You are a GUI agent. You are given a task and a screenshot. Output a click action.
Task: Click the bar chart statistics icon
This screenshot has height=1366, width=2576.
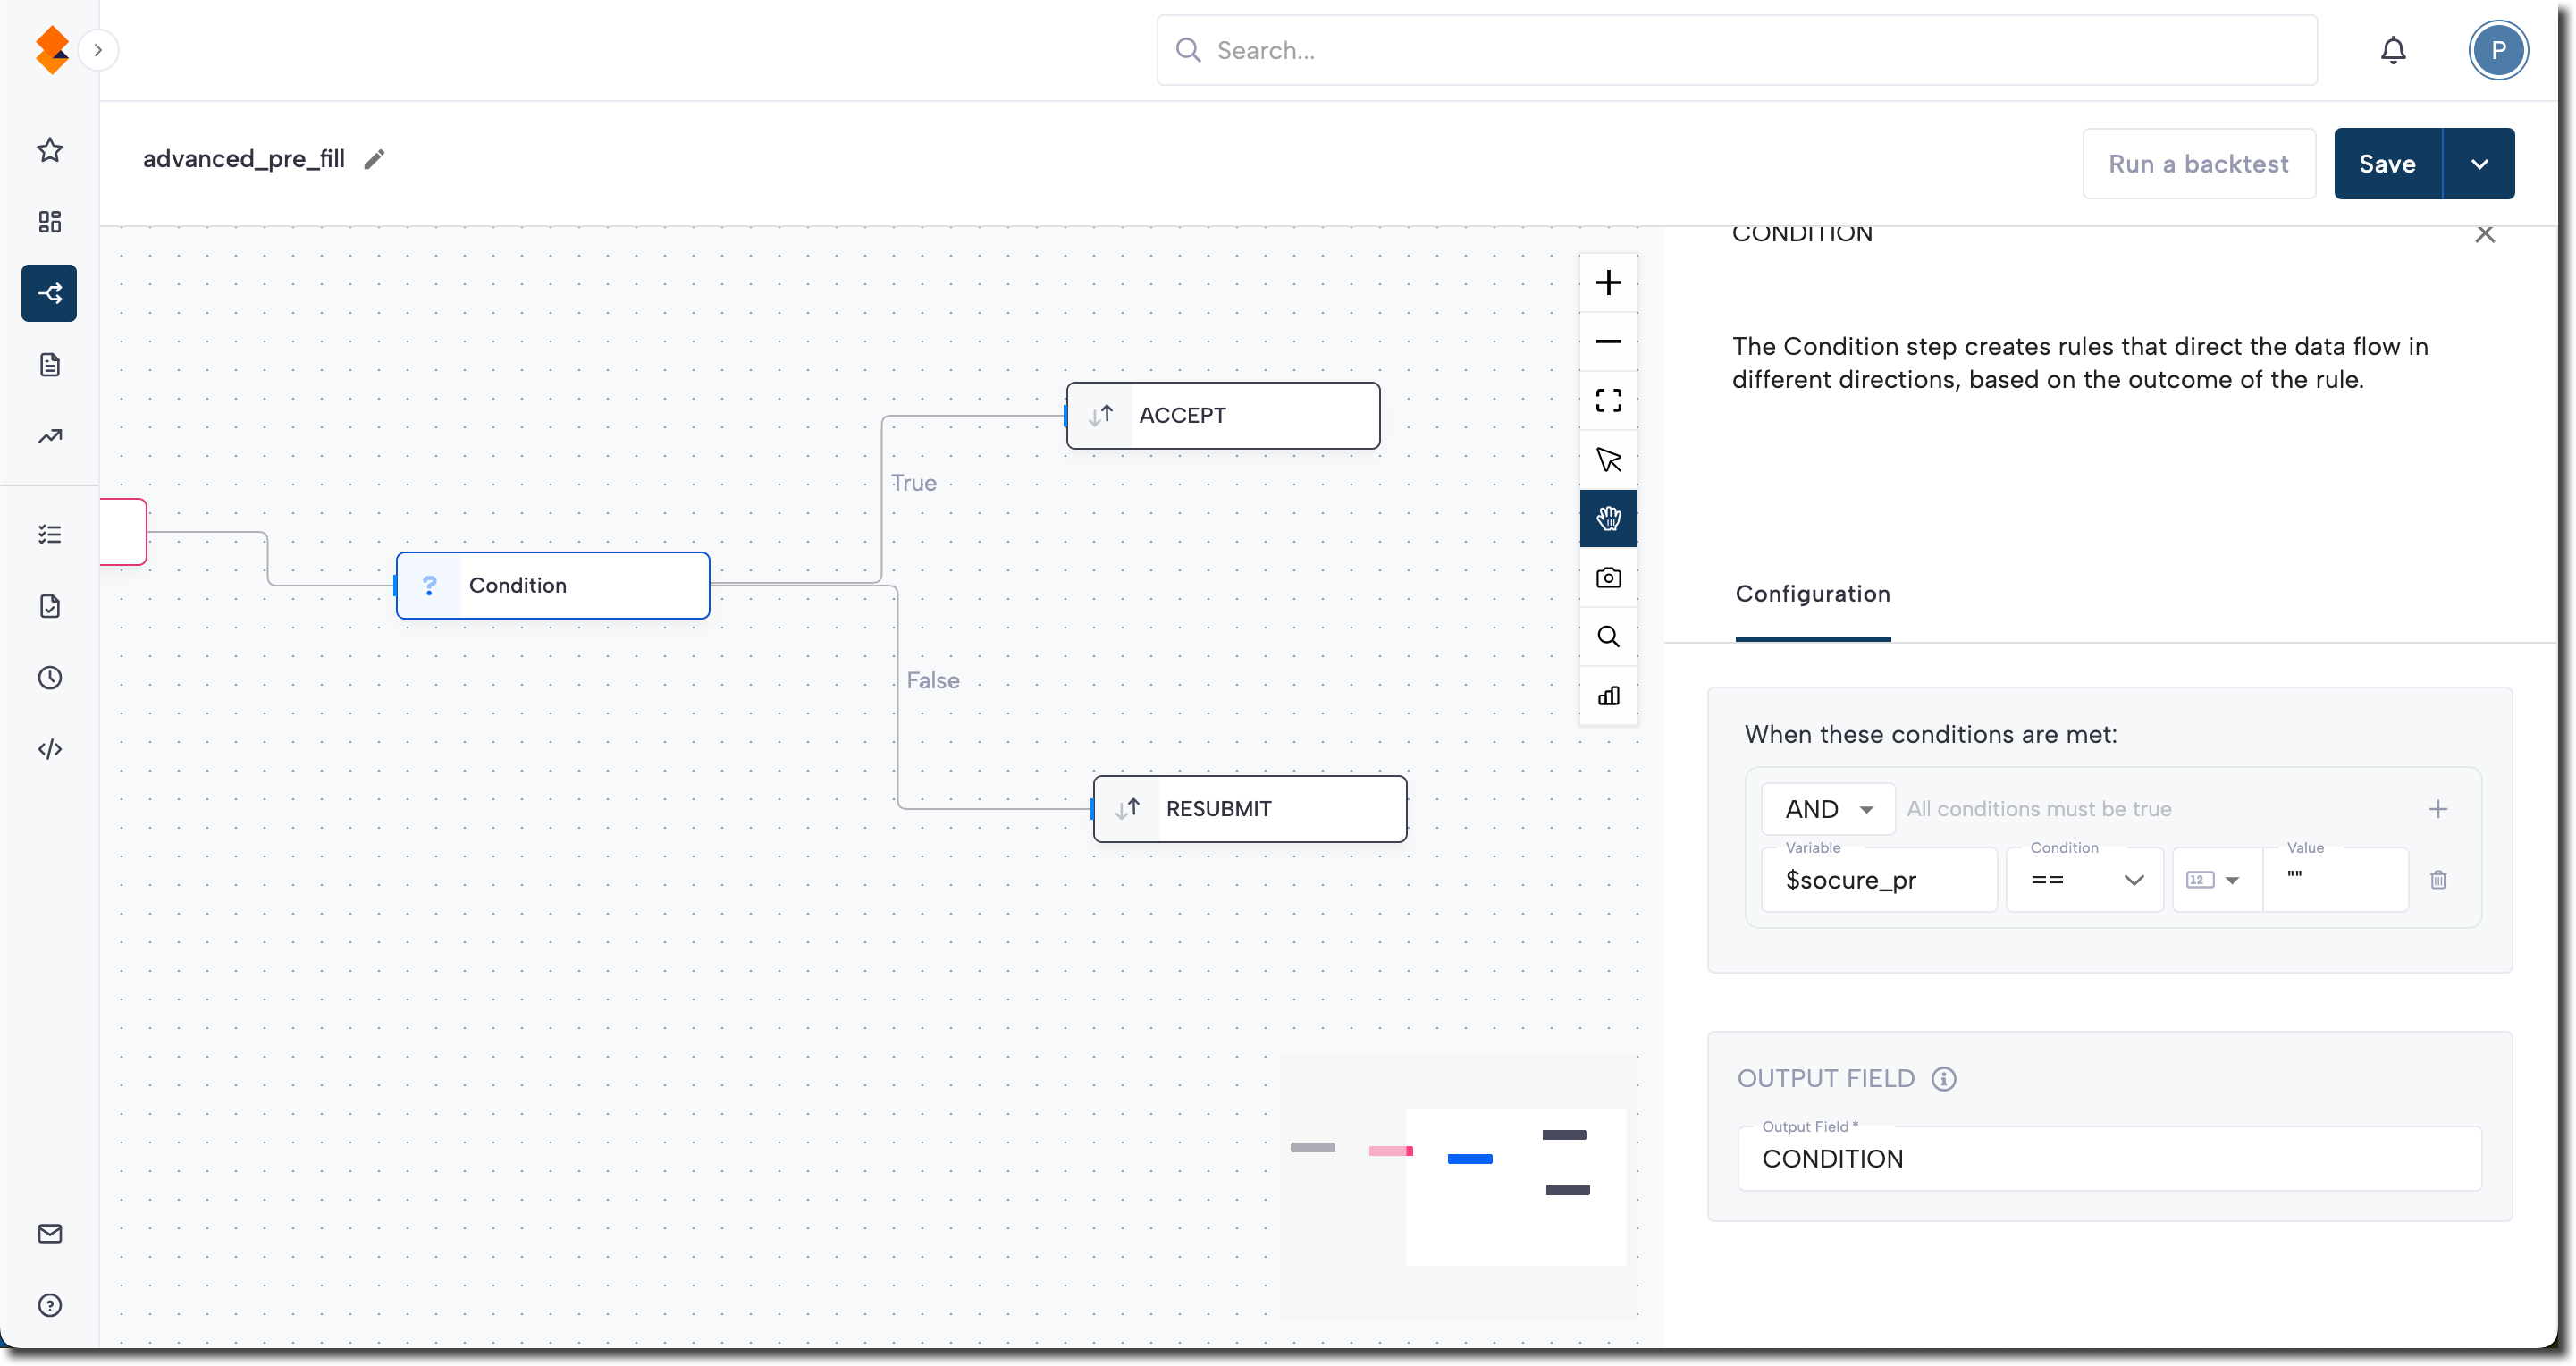pyautogui.click(x=1608, y=696)
